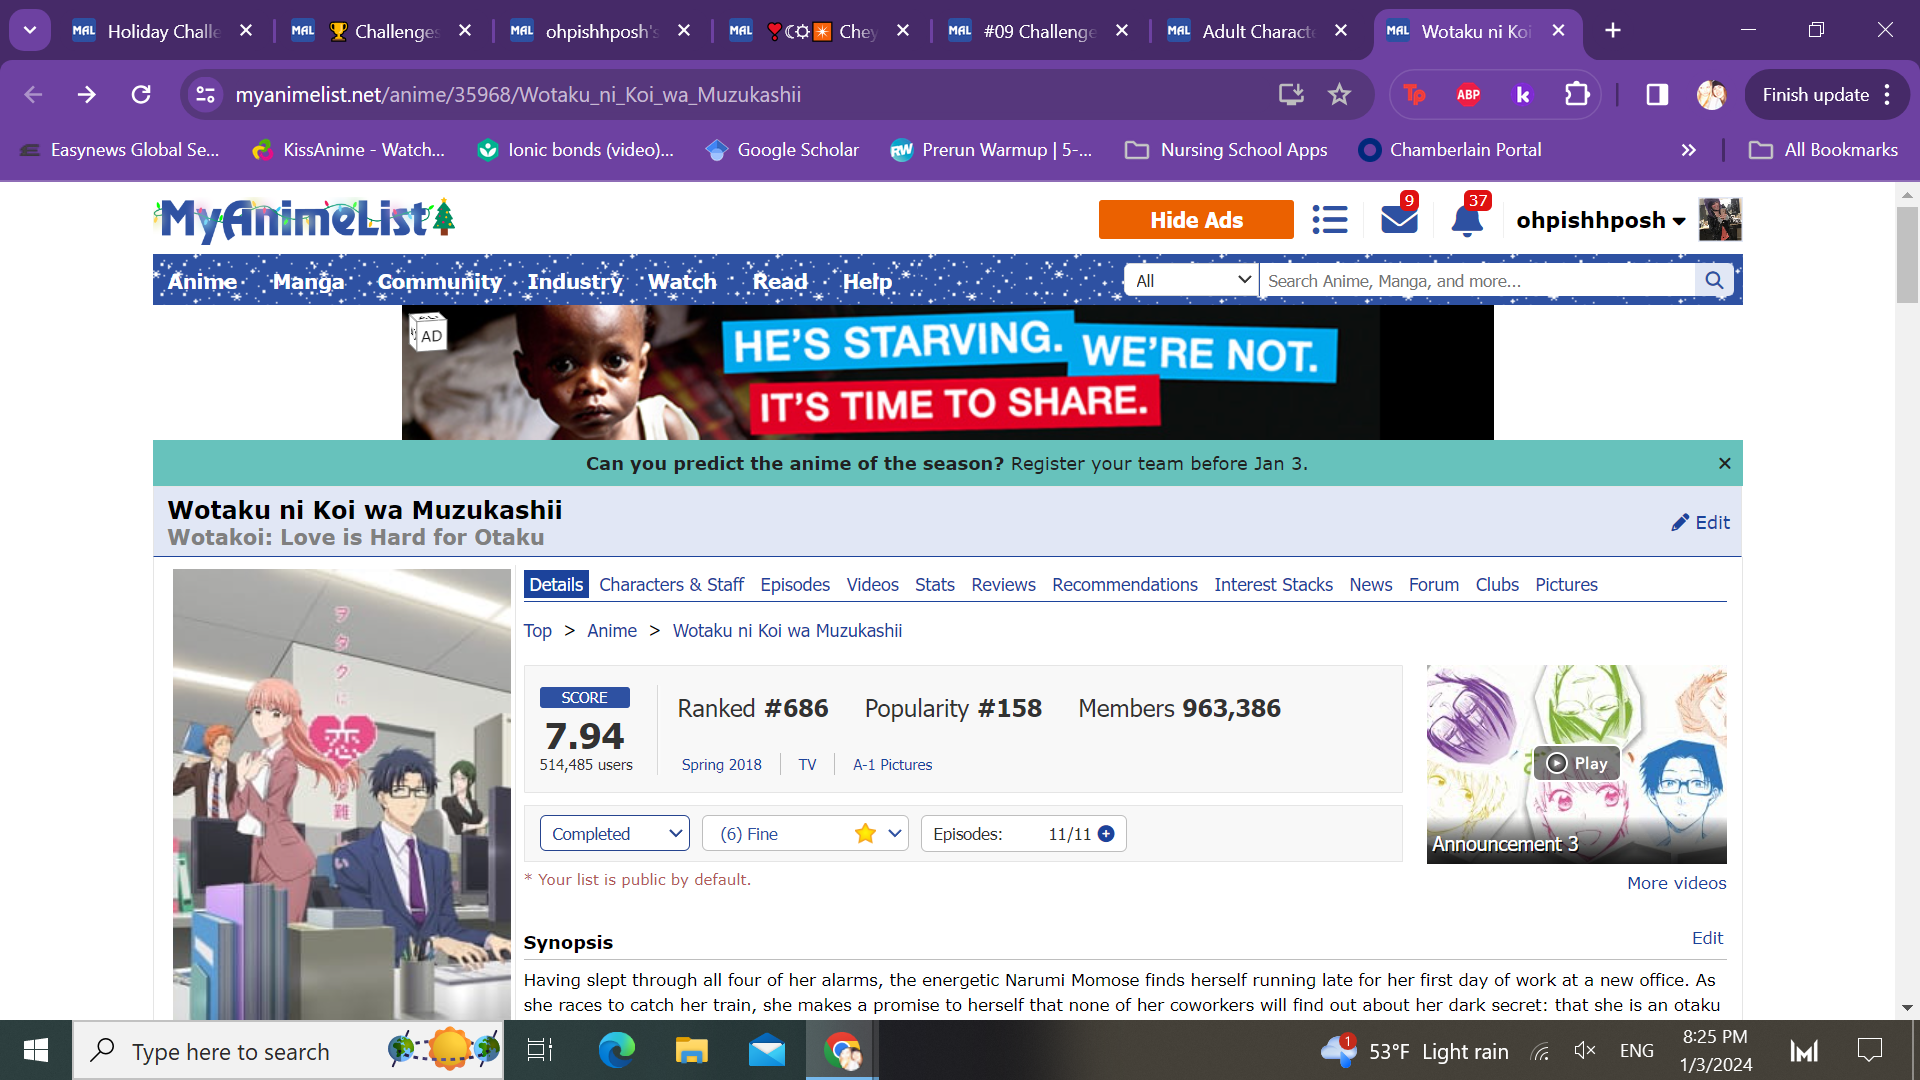This screenshot has width=1920, height=1080.
Task: Switch to the Characters & Staff tab
Action: pos(671,585)
